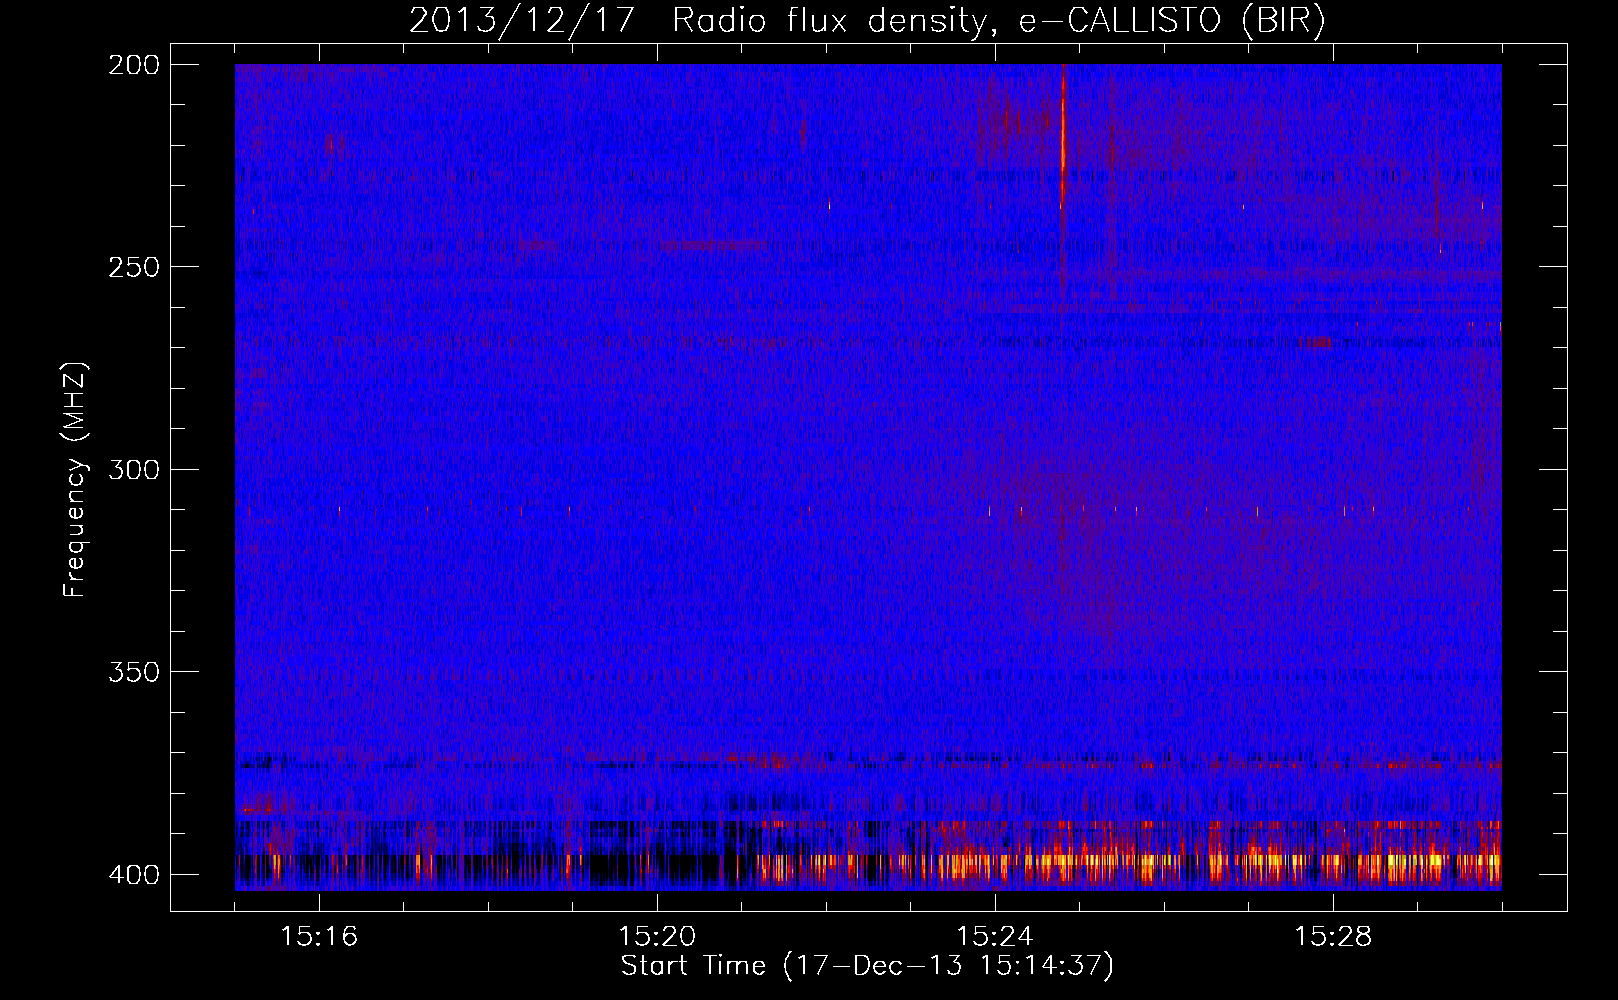1618x1000 pixels.
Task: Click the 15:28 time tick label
Action: point(1333,937)
